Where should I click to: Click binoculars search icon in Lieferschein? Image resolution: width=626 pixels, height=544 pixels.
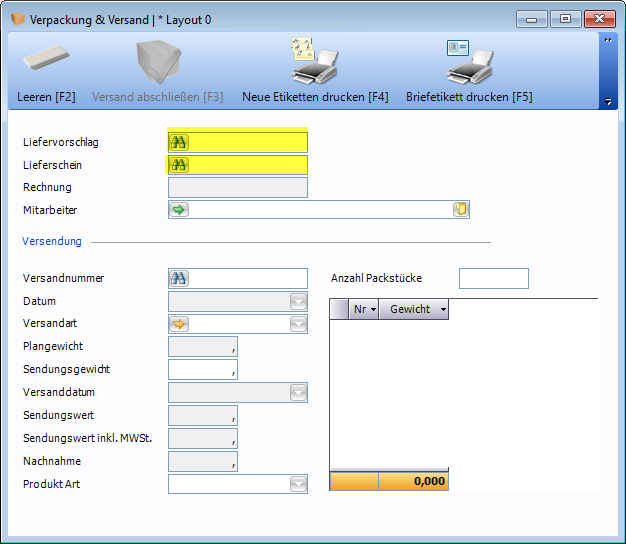click(x=179, y=165)
